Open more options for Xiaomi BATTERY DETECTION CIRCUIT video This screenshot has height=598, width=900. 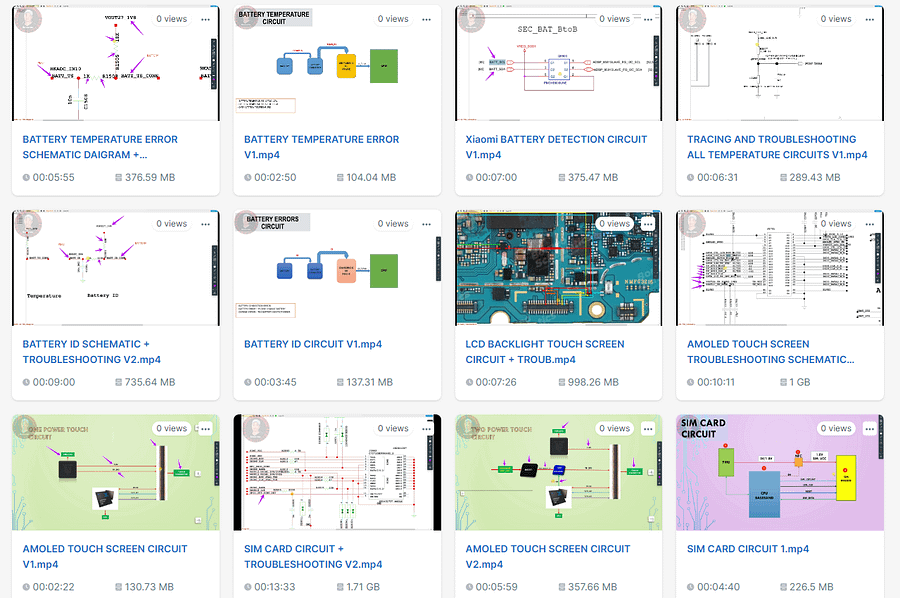point(648,20)
